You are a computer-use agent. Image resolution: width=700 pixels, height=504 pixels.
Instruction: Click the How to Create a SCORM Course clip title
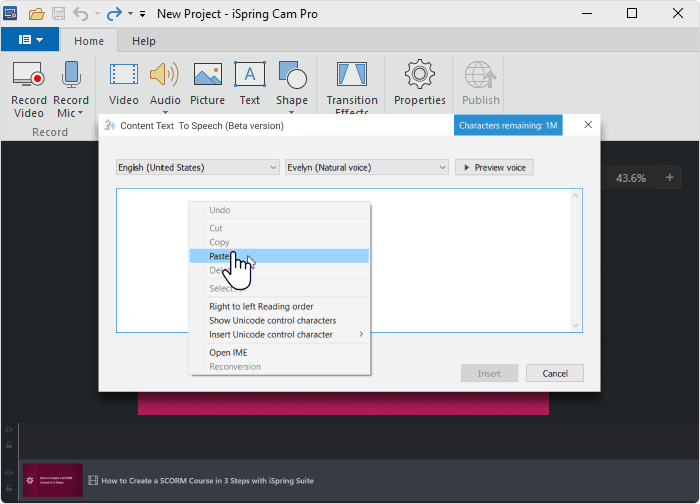click(207, 481)
